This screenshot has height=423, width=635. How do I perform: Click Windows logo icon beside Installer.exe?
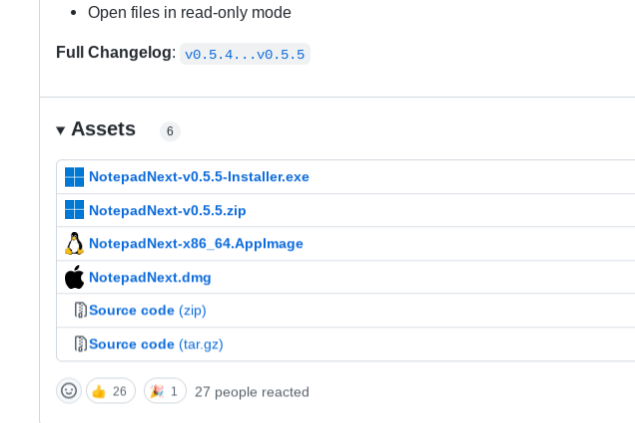(75, 177)
